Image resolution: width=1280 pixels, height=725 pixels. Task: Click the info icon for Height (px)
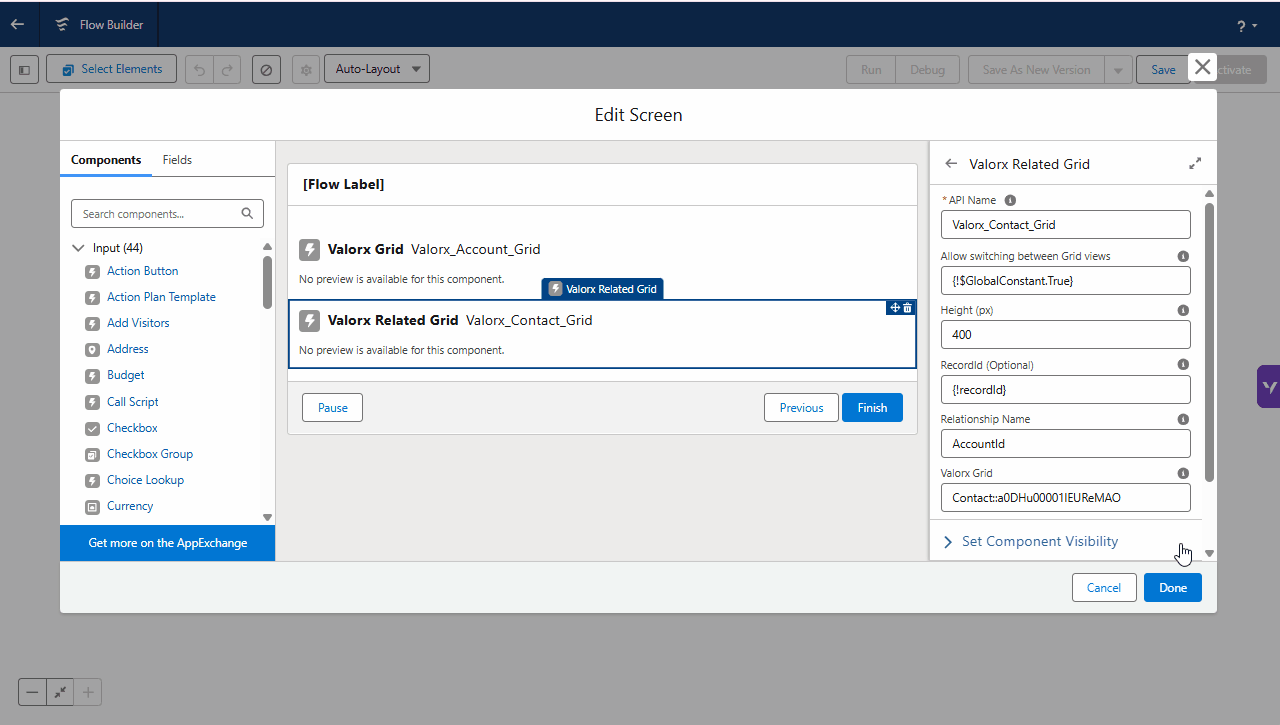[x=1183, y=310]
